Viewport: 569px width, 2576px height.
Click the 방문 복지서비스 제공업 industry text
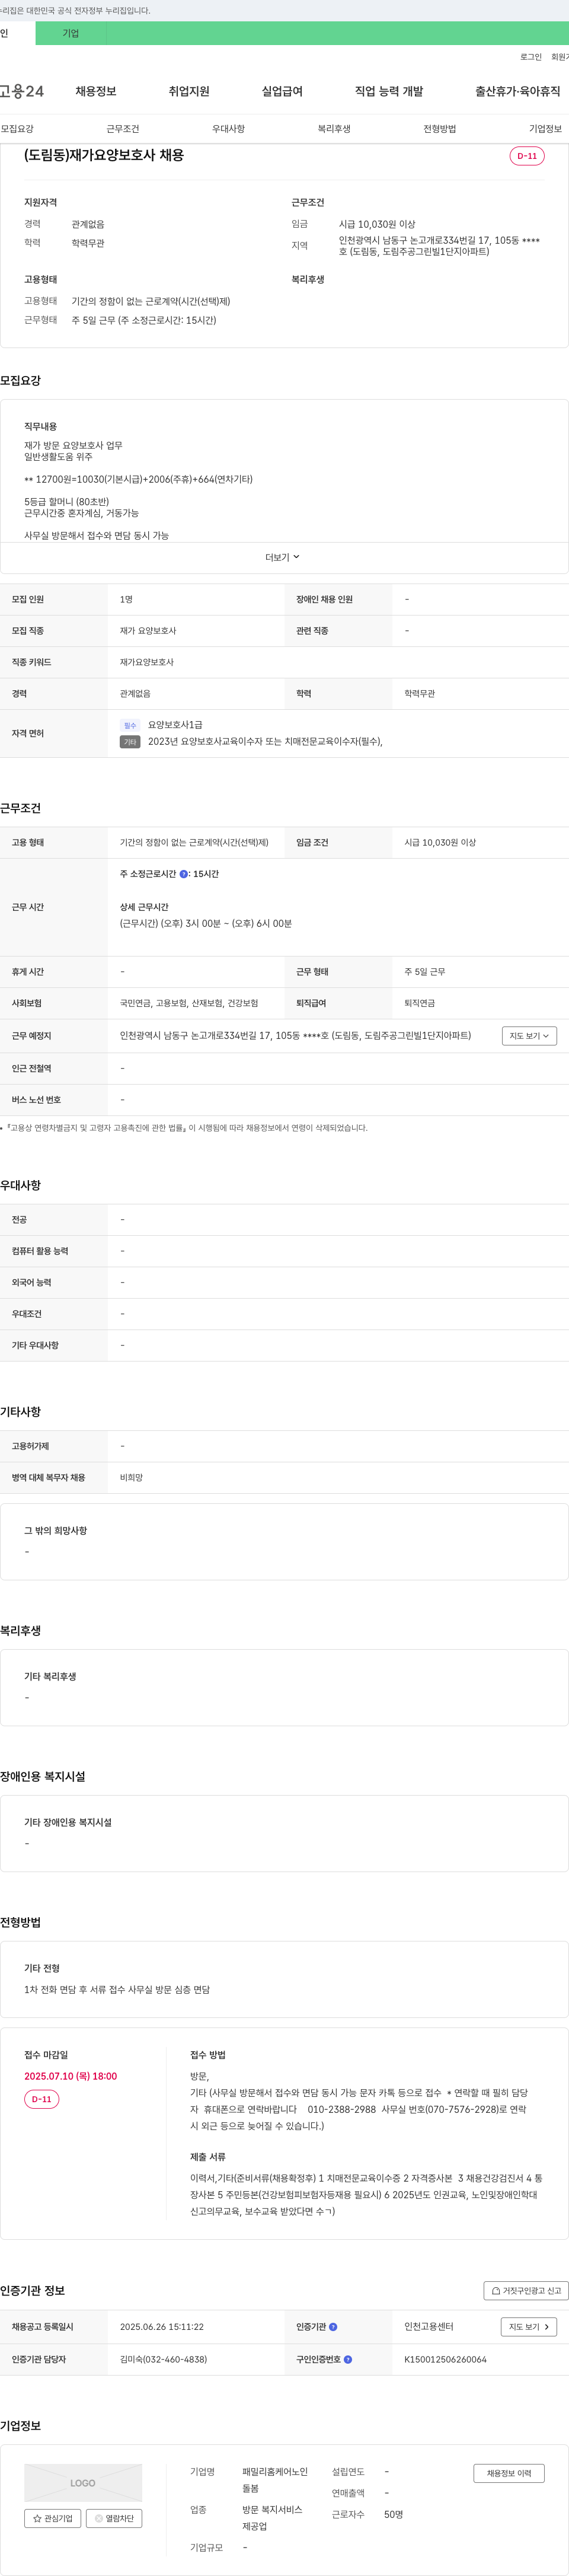[272, 2518]
